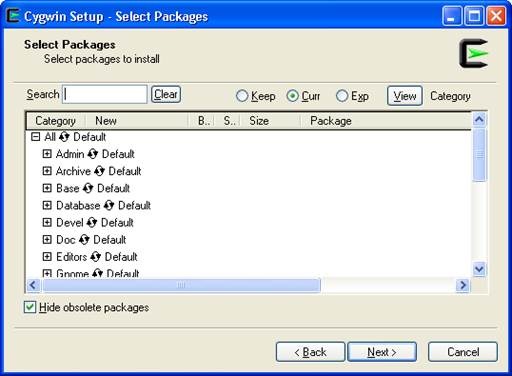Uncheck Hide obsolete packages checkbox
The width and height of the screenshot is (512, 376).
30,307
